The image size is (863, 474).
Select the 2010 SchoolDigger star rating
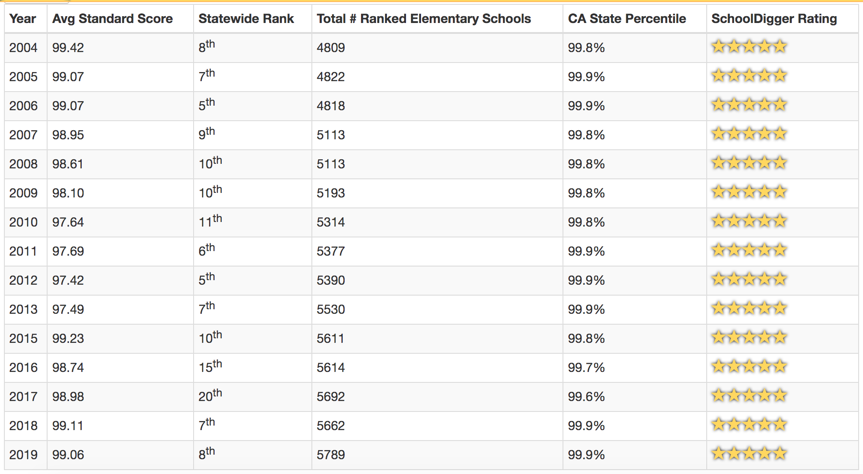coord(749,221)
